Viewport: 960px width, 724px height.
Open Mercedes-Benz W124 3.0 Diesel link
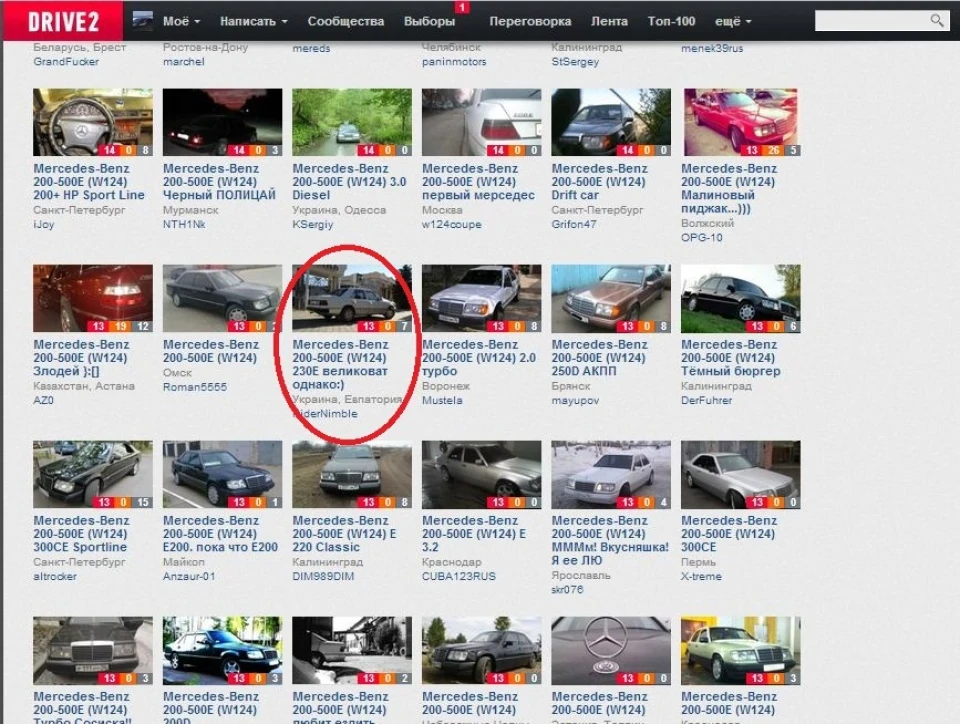tap(349, 182)
